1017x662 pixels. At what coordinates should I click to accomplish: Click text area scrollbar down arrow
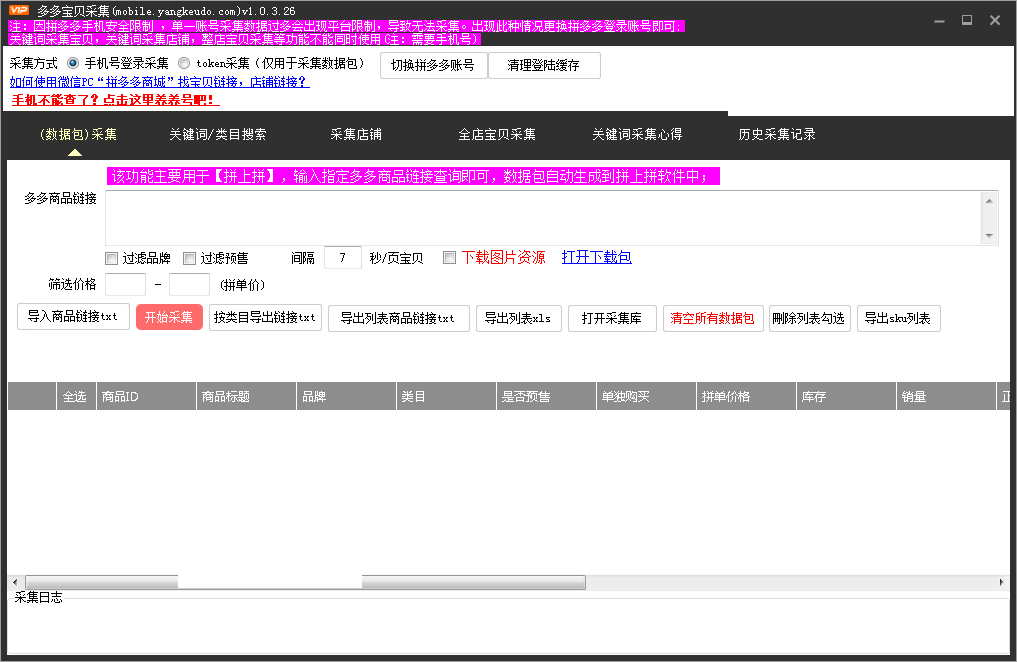pos(989,235)
